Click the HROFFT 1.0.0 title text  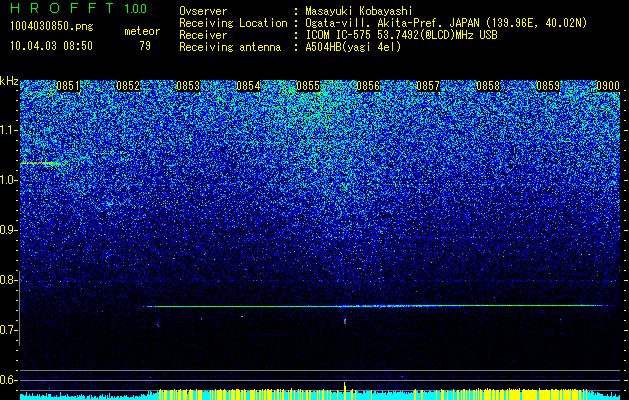click(x=79, y=8)
